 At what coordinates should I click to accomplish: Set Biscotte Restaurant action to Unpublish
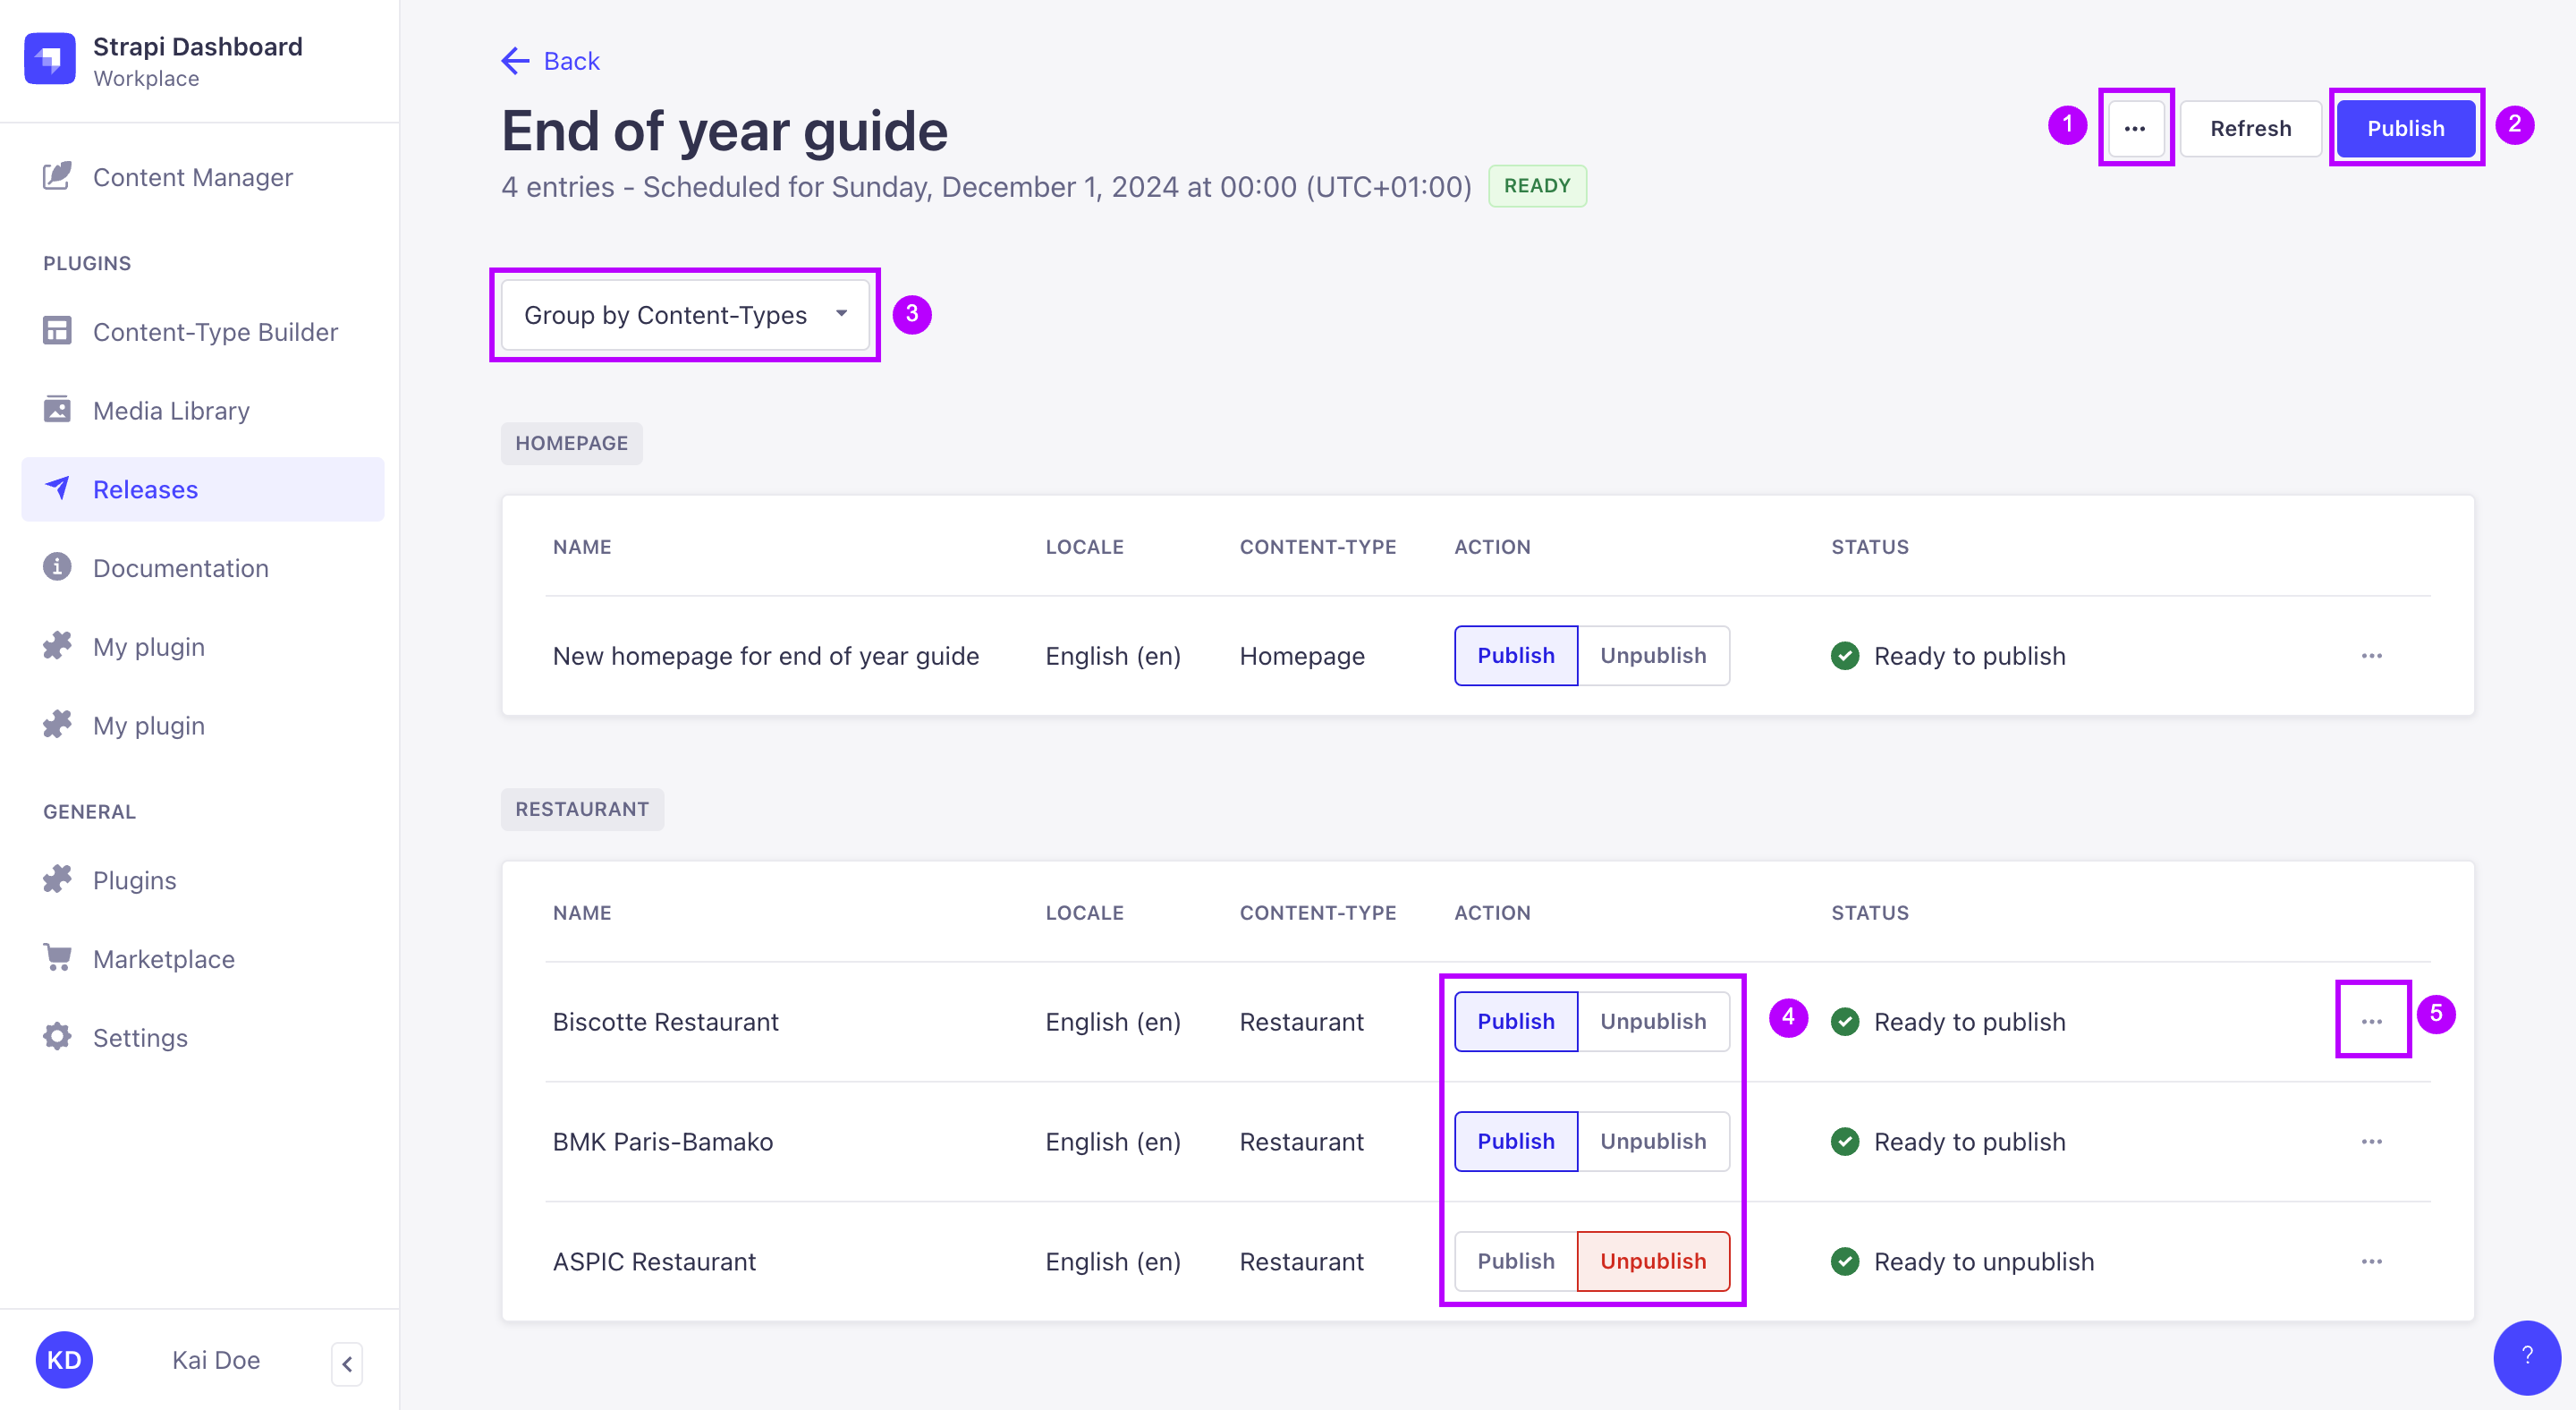[x=1652, y=1021]
